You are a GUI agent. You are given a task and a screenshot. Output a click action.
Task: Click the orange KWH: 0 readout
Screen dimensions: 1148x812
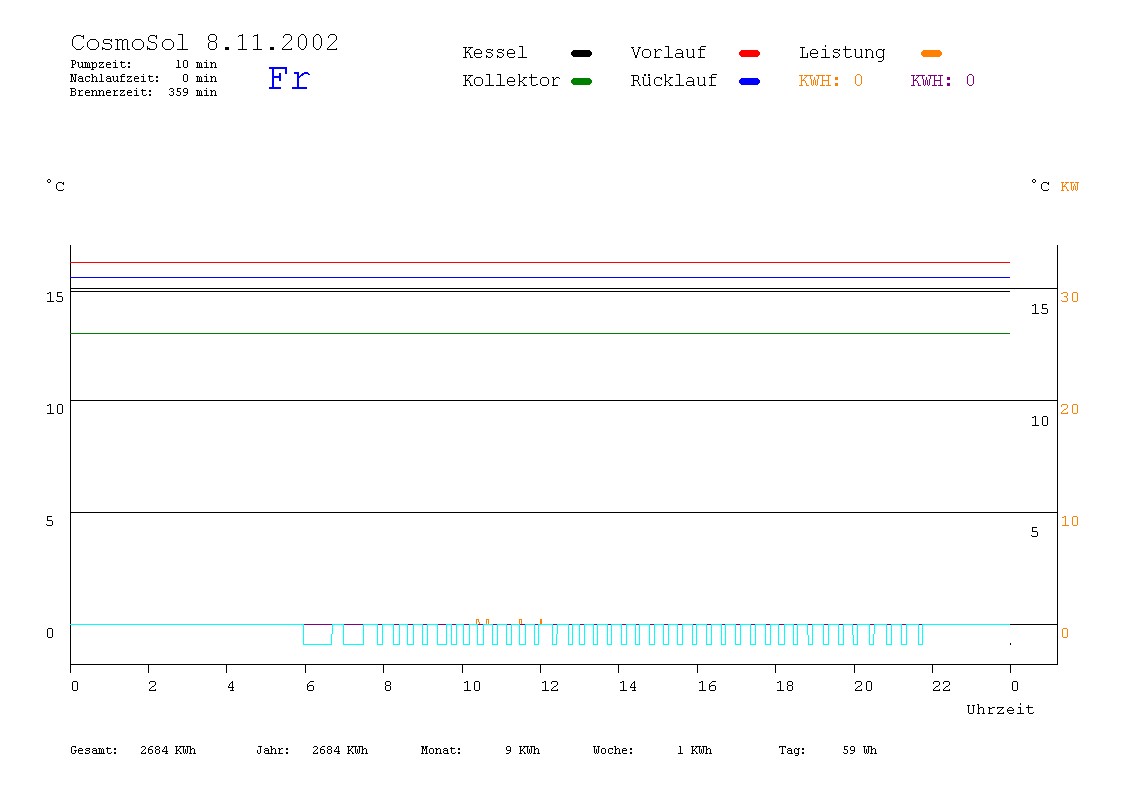coord(831,81)
